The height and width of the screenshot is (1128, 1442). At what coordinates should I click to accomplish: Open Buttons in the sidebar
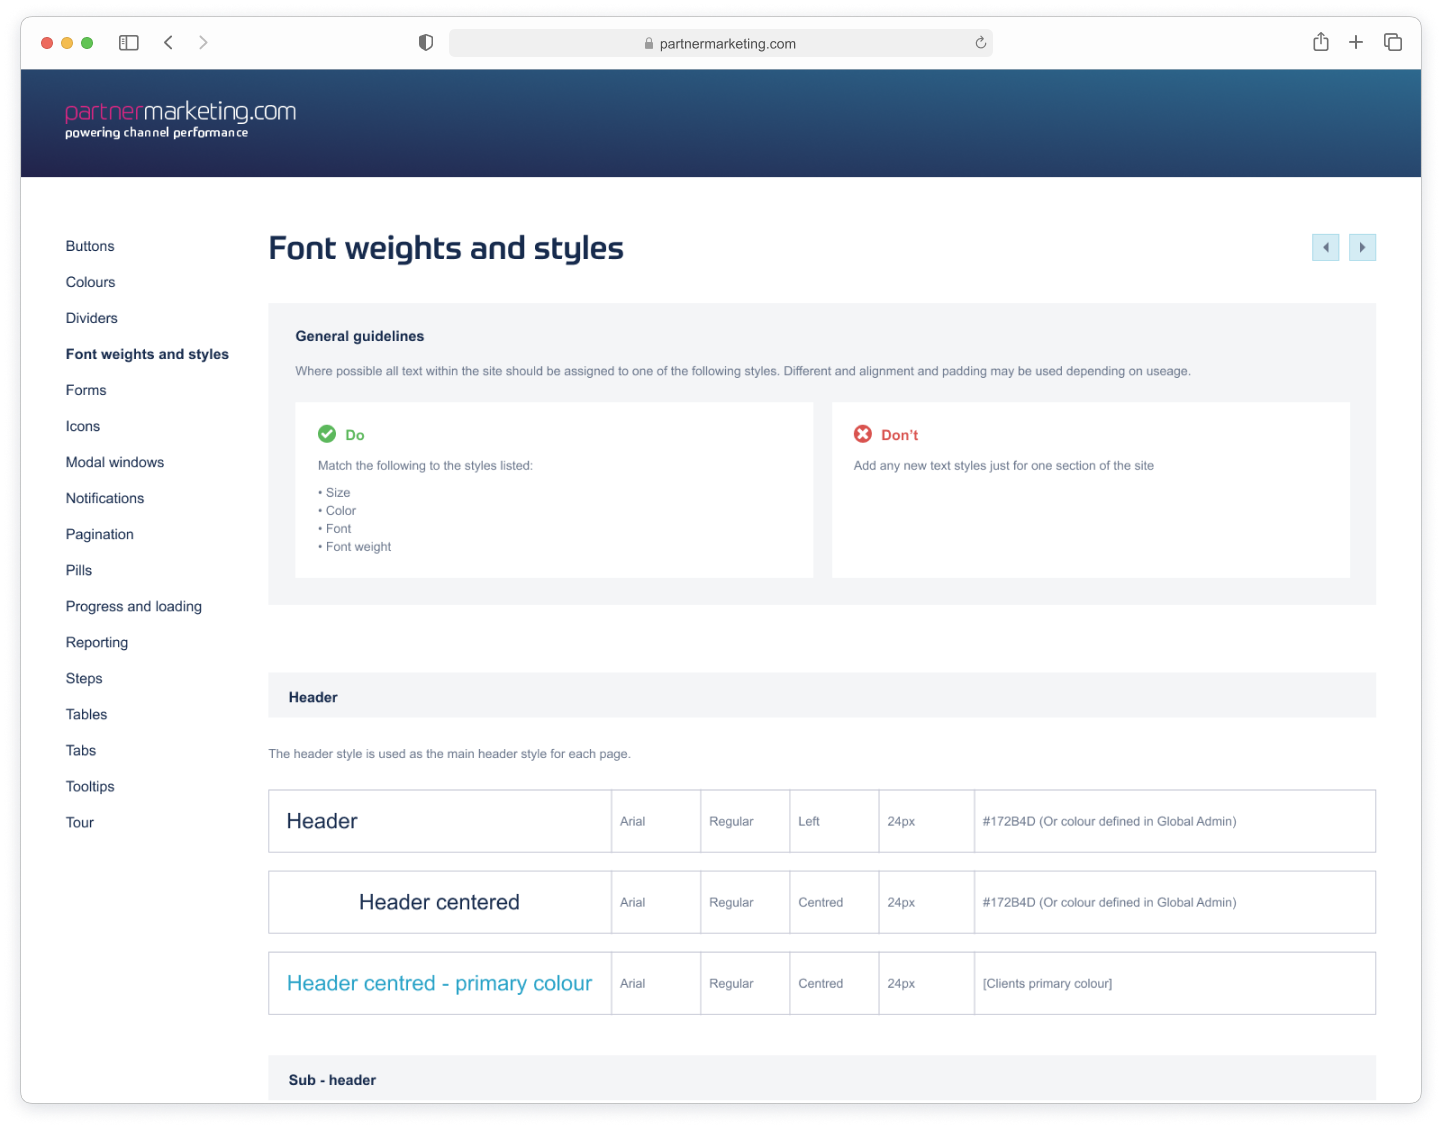[x=90, y=246]
